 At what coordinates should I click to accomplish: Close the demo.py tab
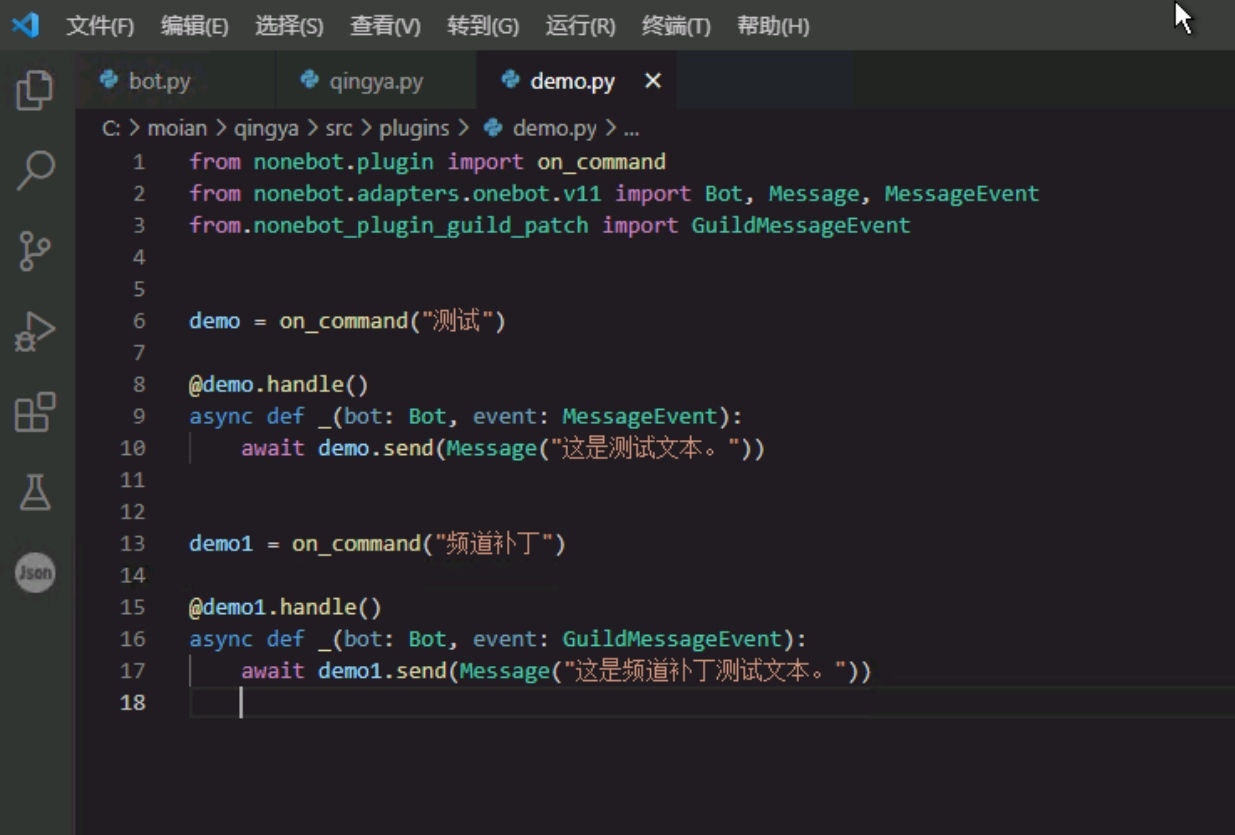653,81
